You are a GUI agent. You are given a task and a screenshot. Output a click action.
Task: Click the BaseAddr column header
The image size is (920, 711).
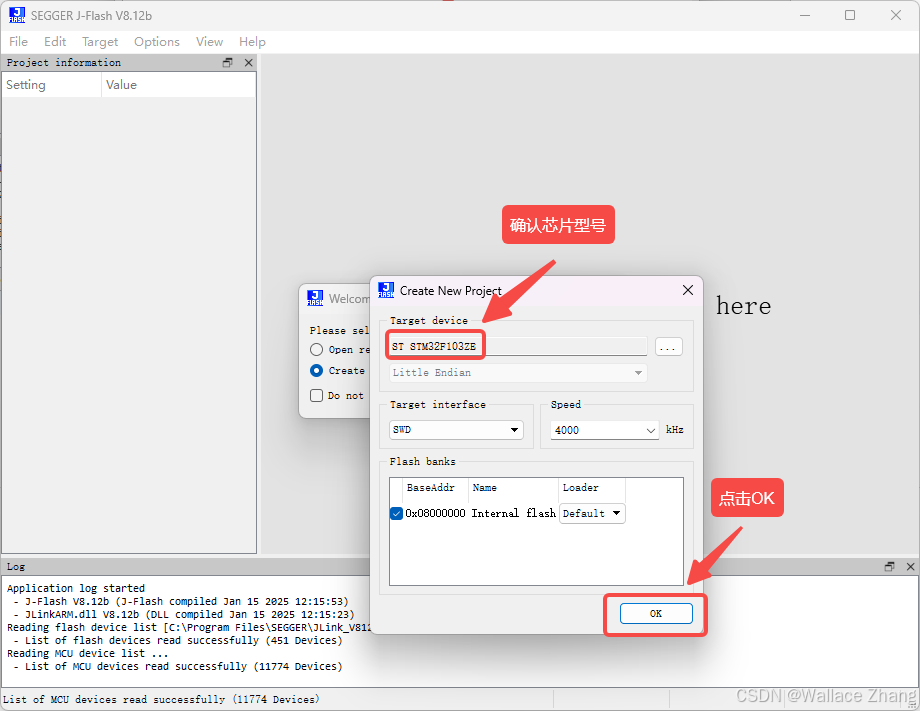(435, 488)
